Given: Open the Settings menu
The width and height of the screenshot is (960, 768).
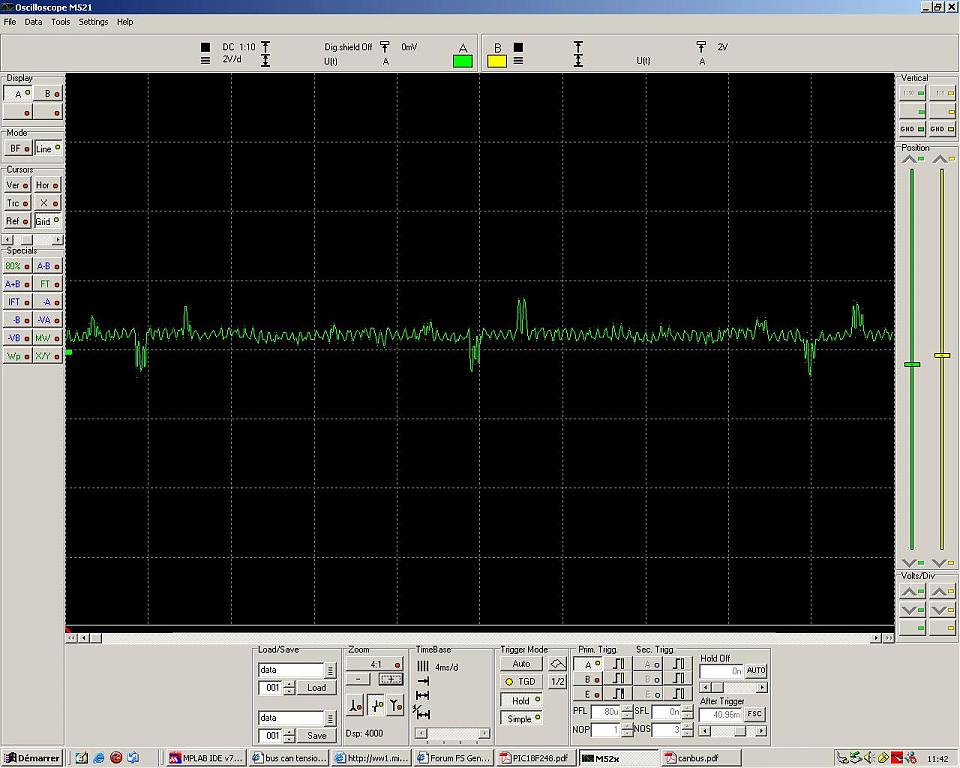Looking at the screenshot, I should click(x=93, y=22).
